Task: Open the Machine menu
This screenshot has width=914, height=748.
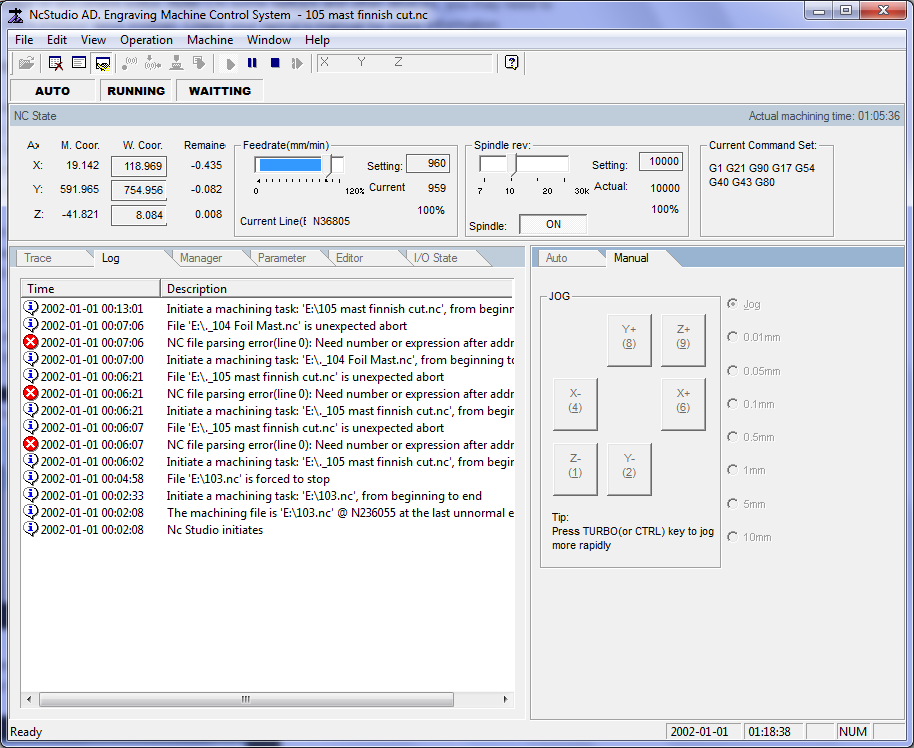Action: click(210, 40)
